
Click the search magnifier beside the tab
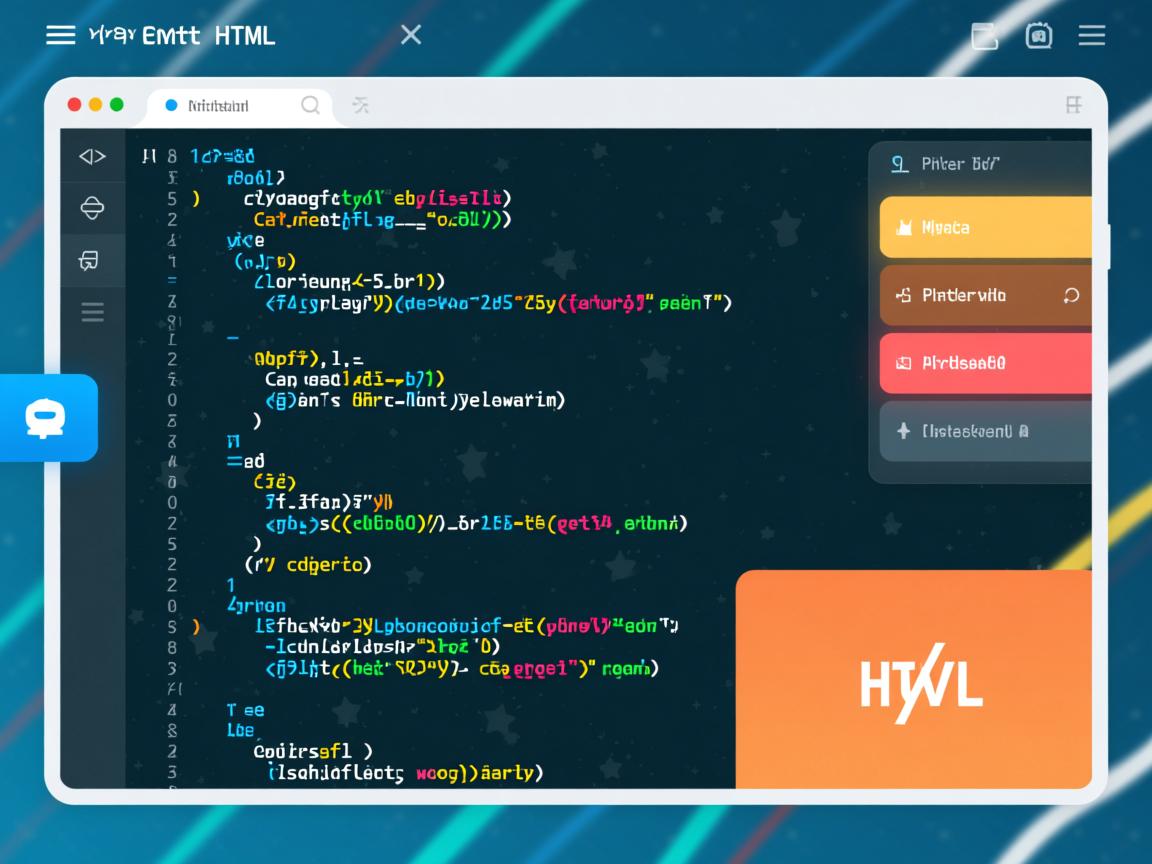point(311,105)
